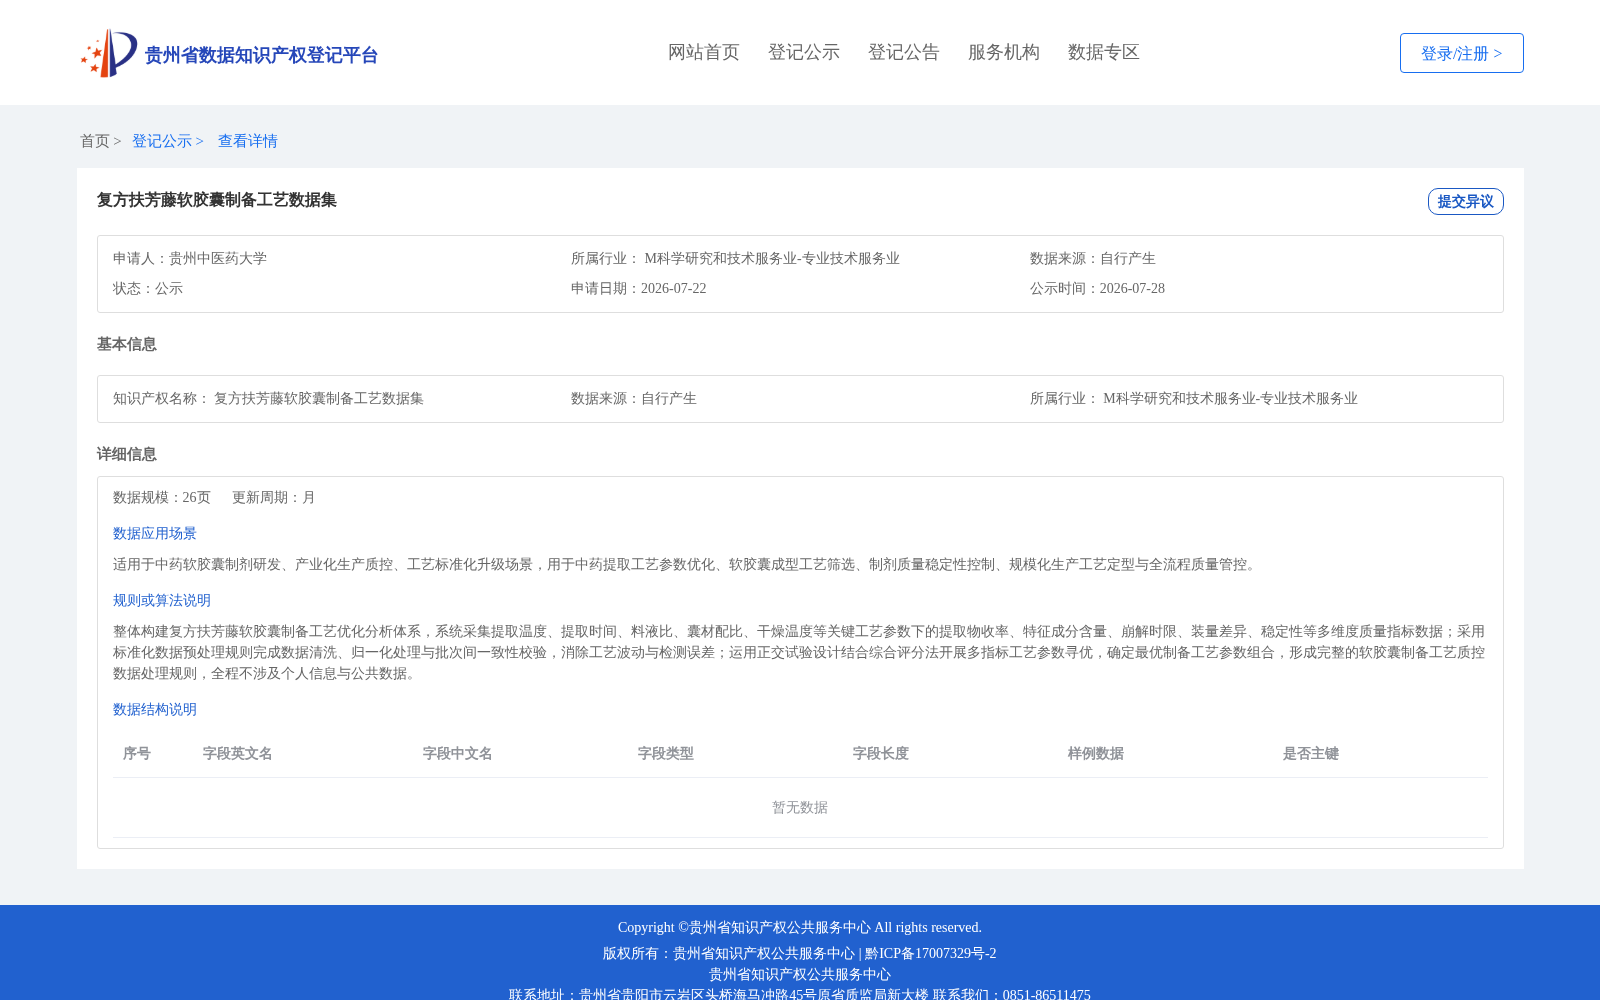Click the 暂无数据 empty table message
Screen dimensions: 1600x1000
click(x=800, y=807)
